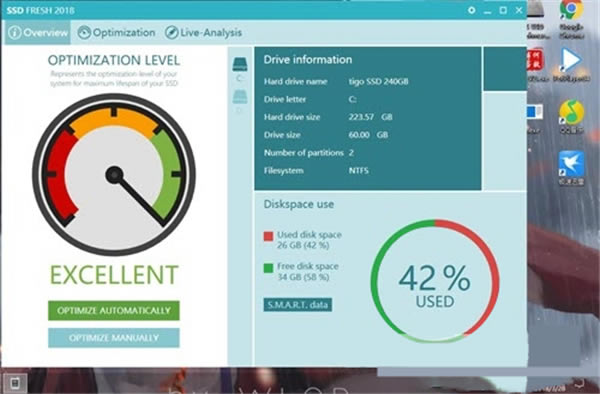The image size is (600, 394).
Task: Open settings gear in SSD Fresh title bar
Action: pyautogui.click(x=471, y=10)
